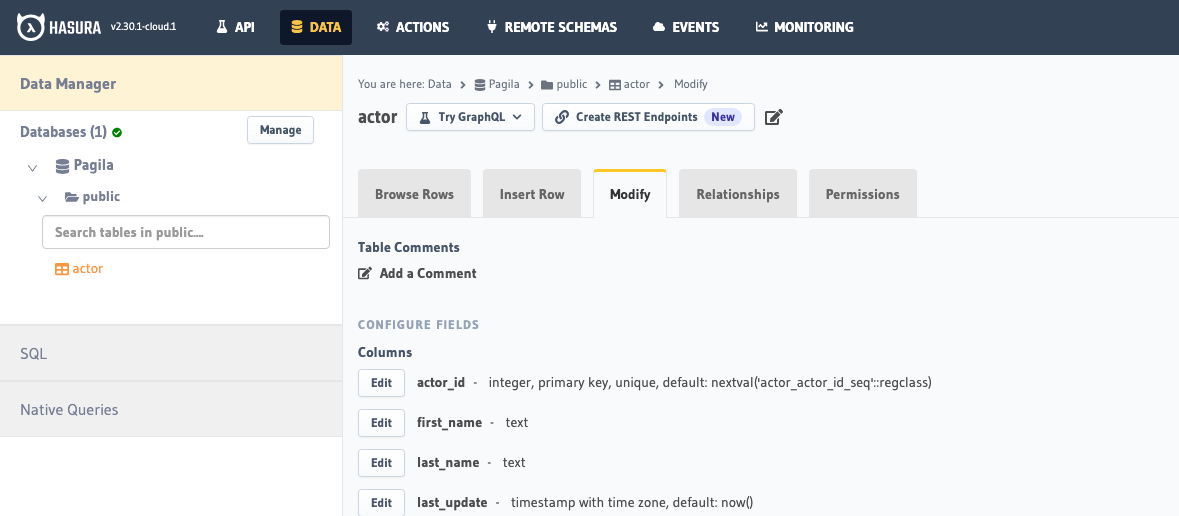Click the public schema name in sidebar
1179x516 pixels.
click(102, 197)
